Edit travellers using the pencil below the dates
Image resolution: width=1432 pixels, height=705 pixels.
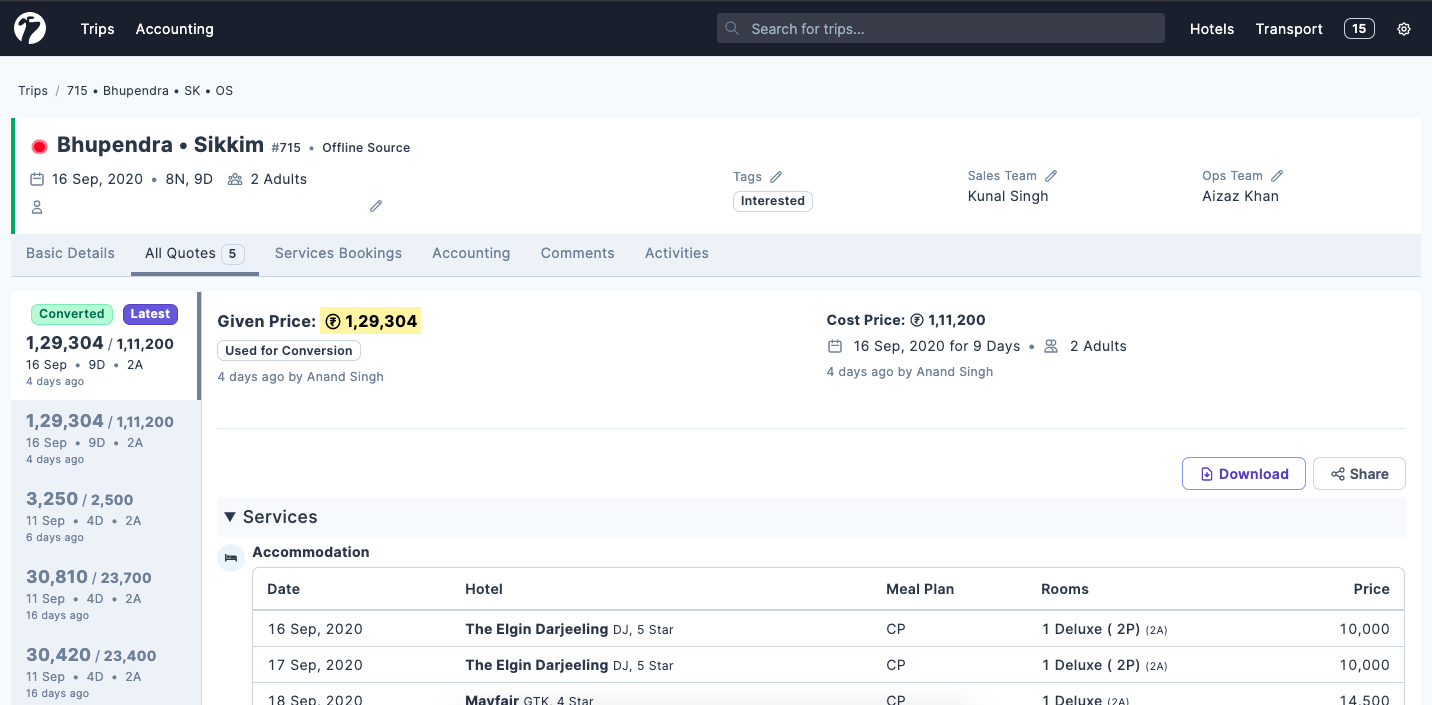376,205
